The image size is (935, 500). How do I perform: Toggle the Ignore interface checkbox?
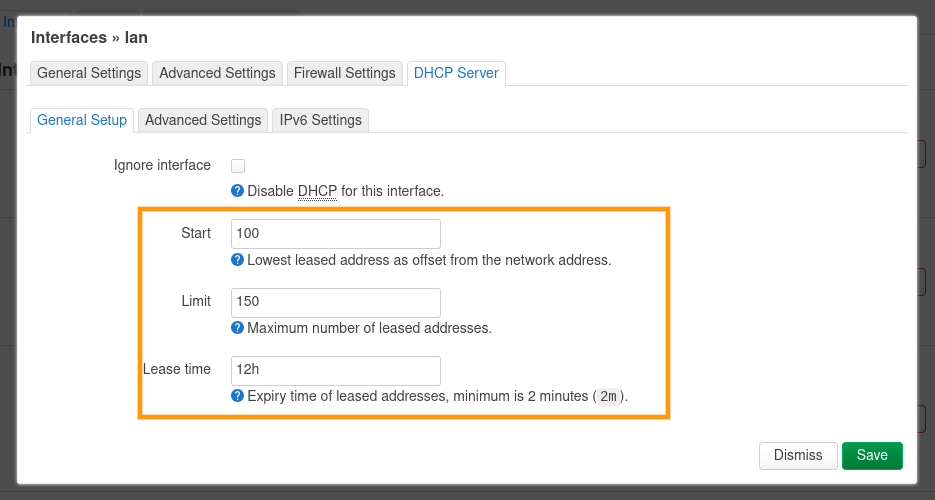click(238, 166)
